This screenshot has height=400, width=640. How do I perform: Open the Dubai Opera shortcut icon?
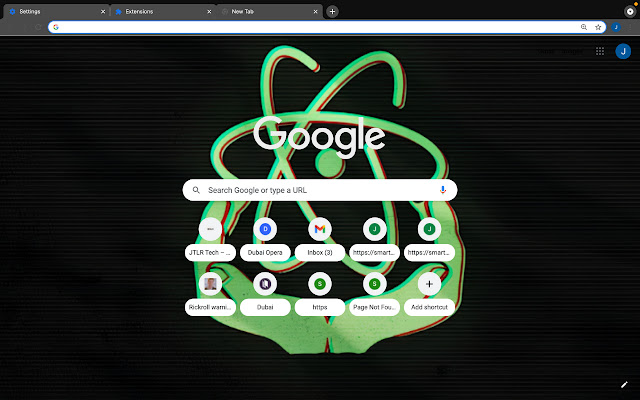pos(265,229)
